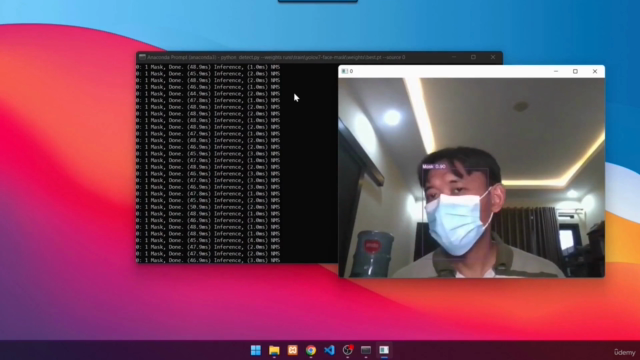The height and width of the screenshot is (360, 640).
Task: Open Visual Studio Code from the taskbar
Action: (329, 350)
